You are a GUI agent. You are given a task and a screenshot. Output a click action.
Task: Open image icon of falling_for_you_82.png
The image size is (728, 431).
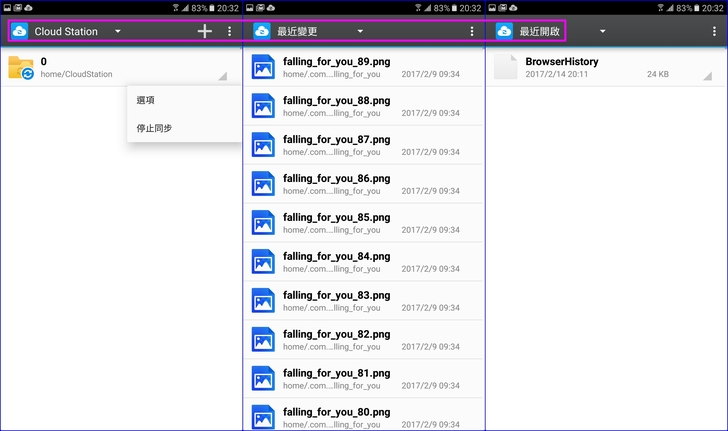click(x=263, y=340)
